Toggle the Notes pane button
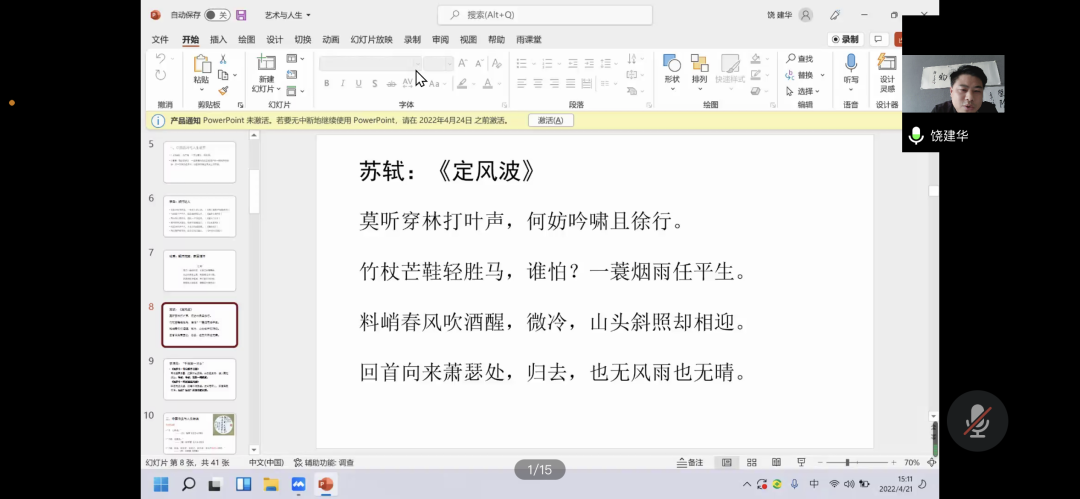 pyautogui.click(x=690, y=463)
